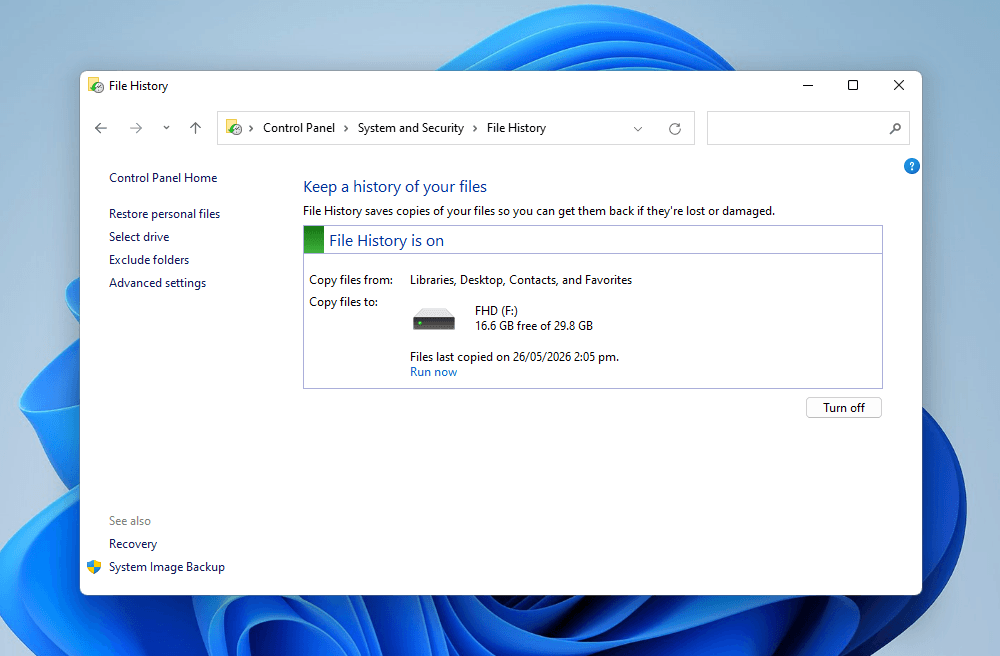
Task: Click 'Libraries, Desktop, Contacts, and Favorites' text
Action: coord(521,280)
